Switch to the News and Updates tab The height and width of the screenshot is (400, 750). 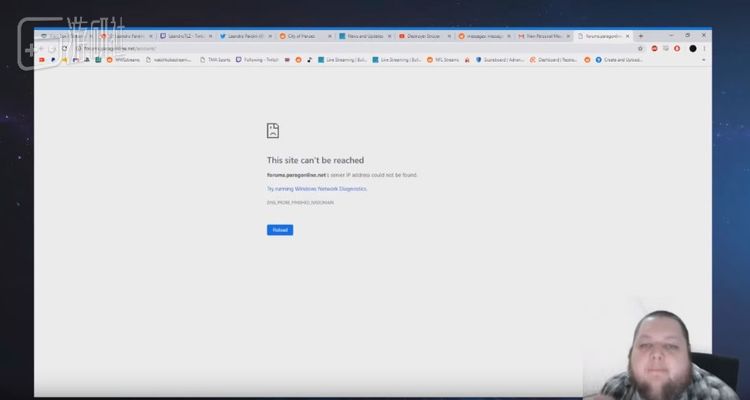(362, 36)
